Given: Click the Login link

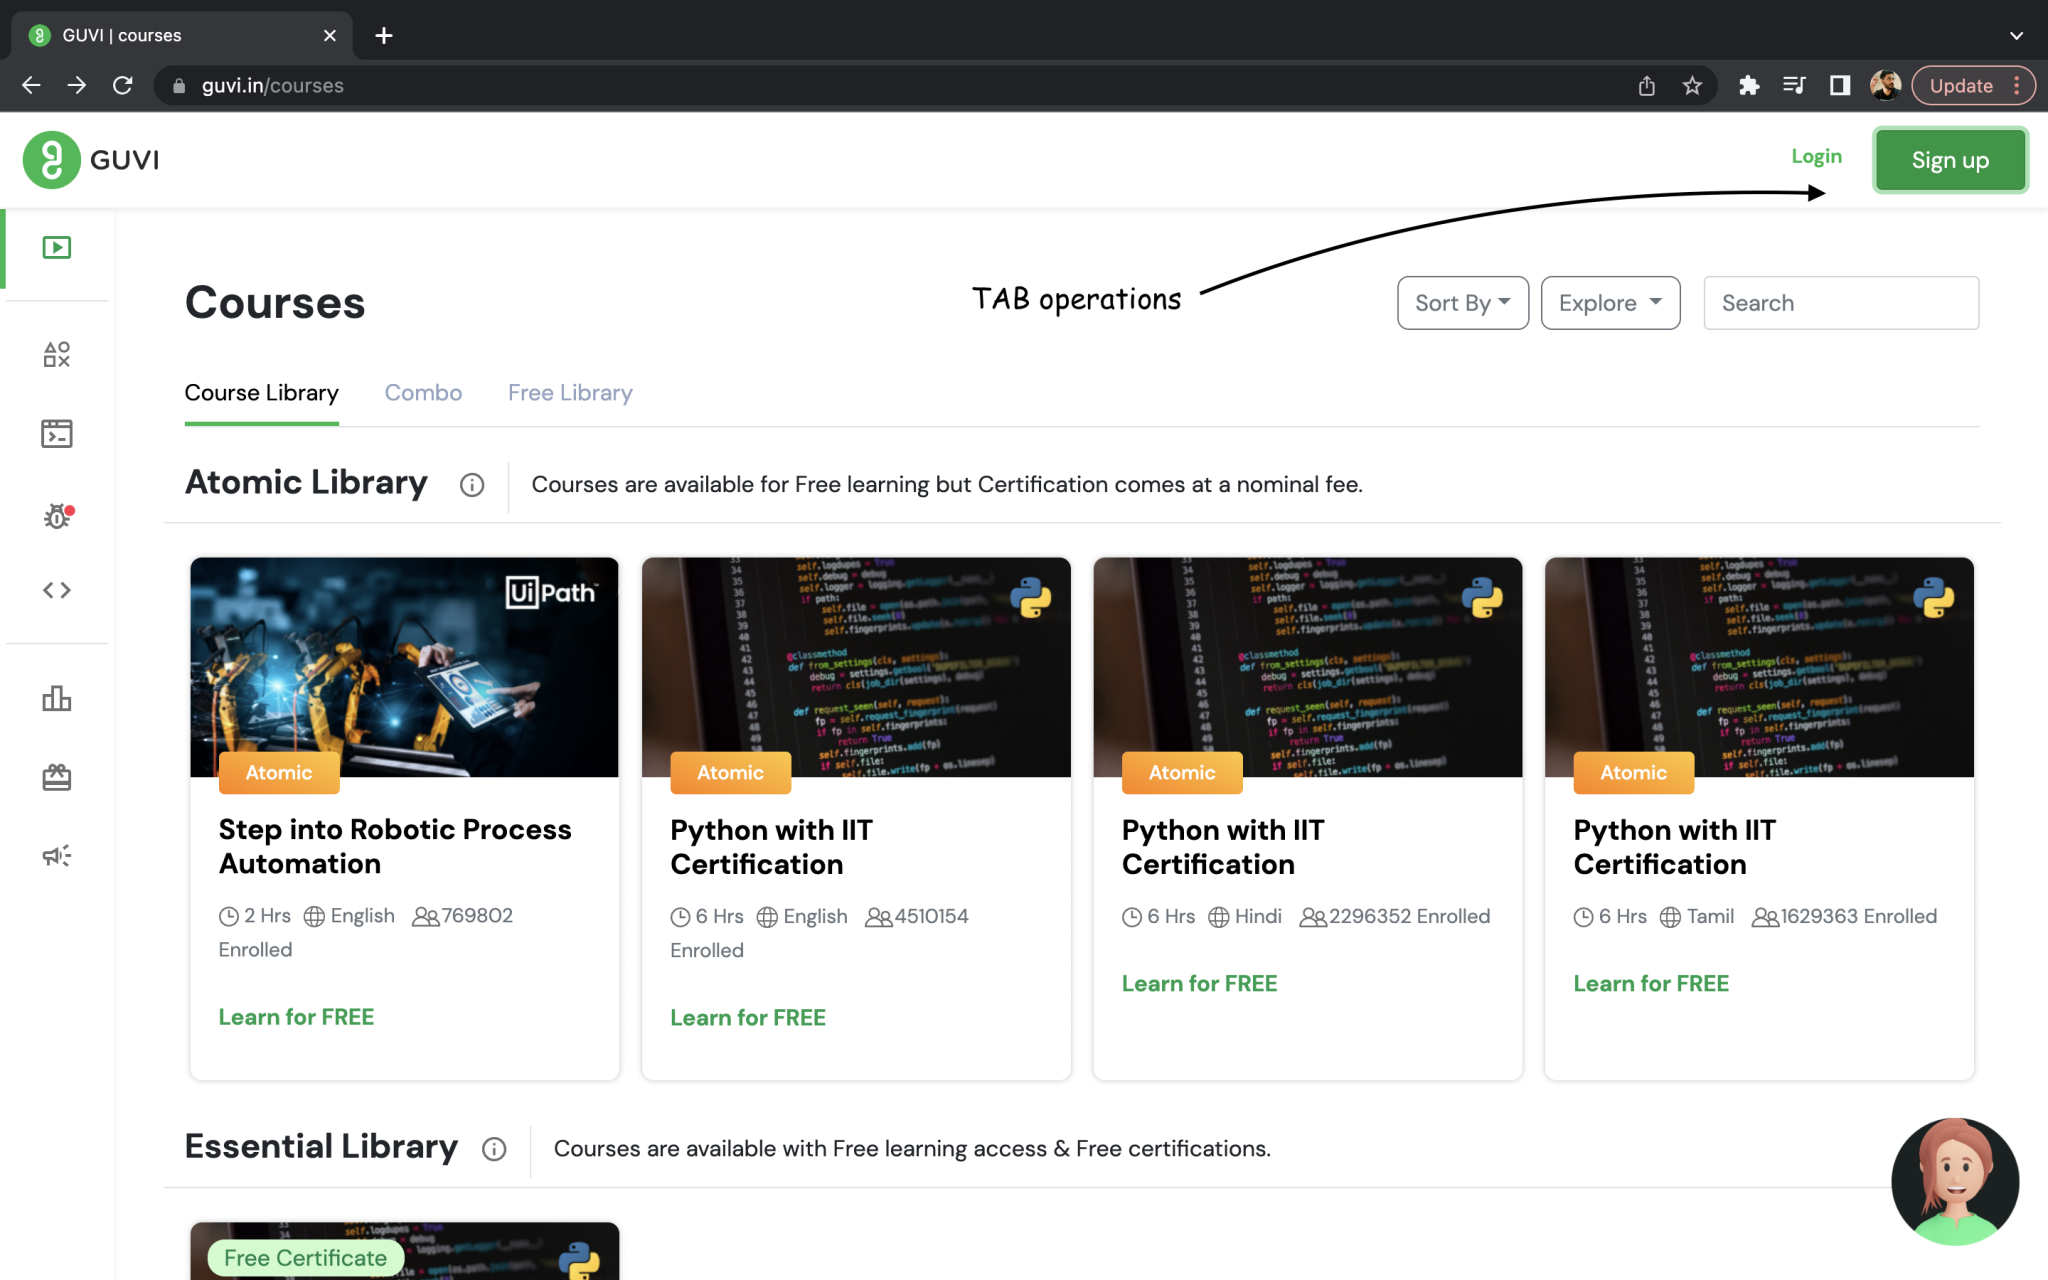Looking at the screenshot, I should point(1816,156).
